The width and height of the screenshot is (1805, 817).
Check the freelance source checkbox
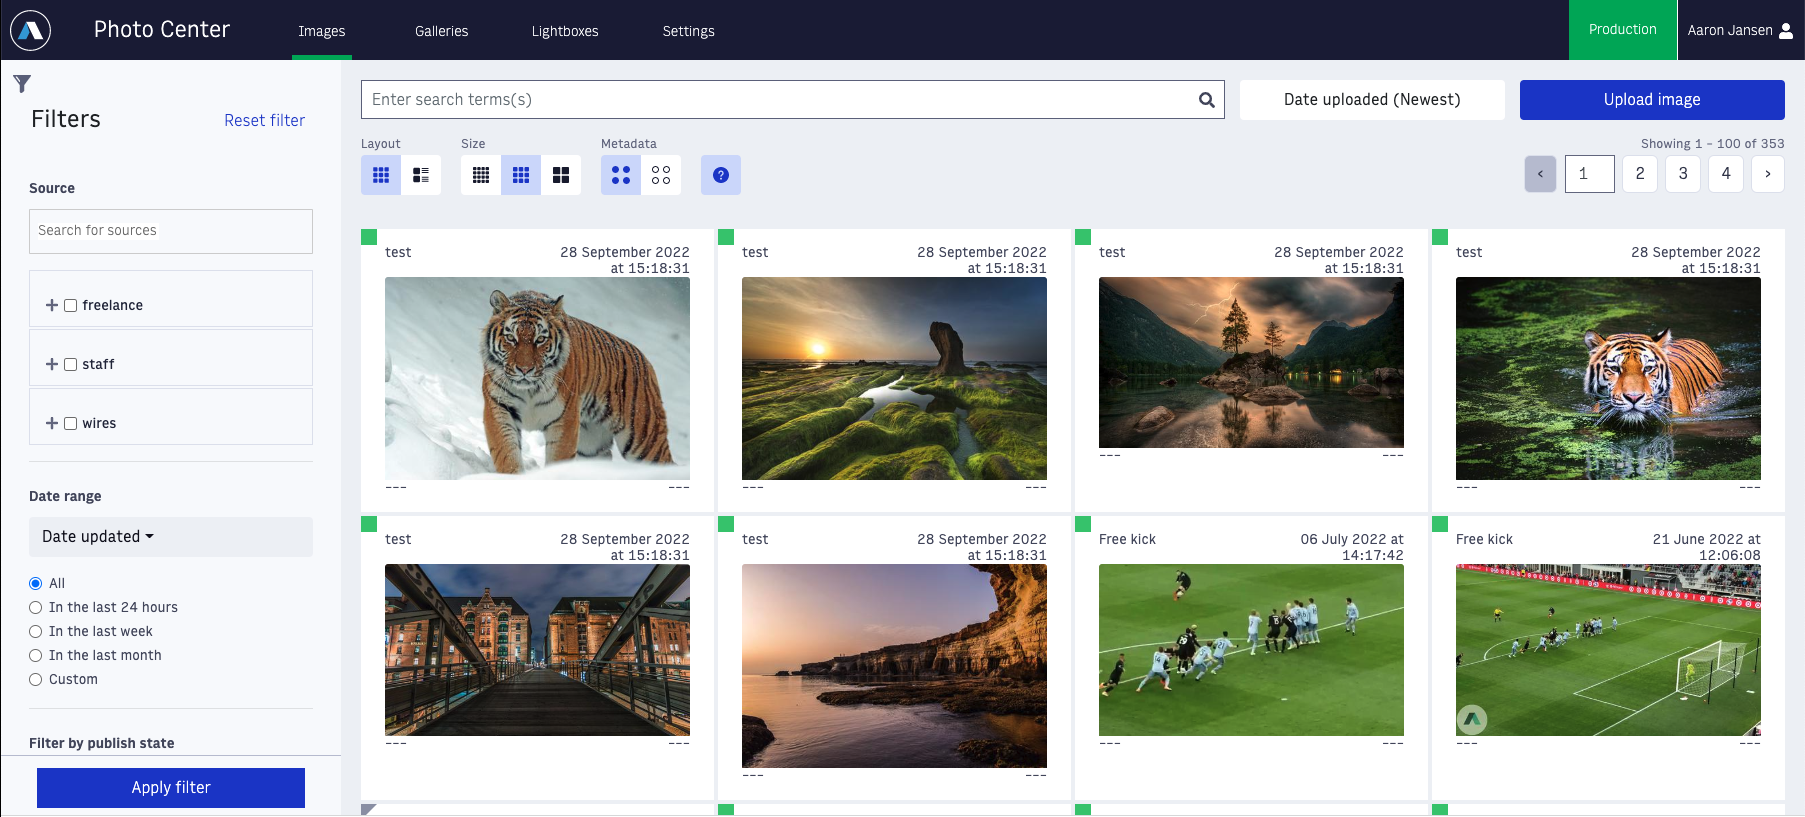coord(71,306)
